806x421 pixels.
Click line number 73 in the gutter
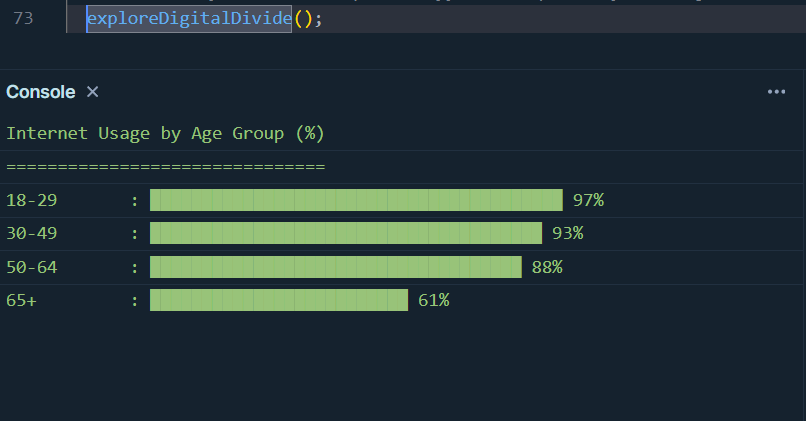pos(23,19)
